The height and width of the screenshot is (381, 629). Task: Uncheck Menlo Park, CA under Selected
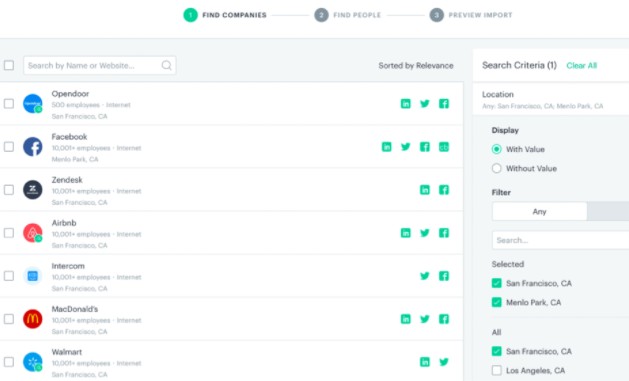pyautogui.click(x=497, y=302)
